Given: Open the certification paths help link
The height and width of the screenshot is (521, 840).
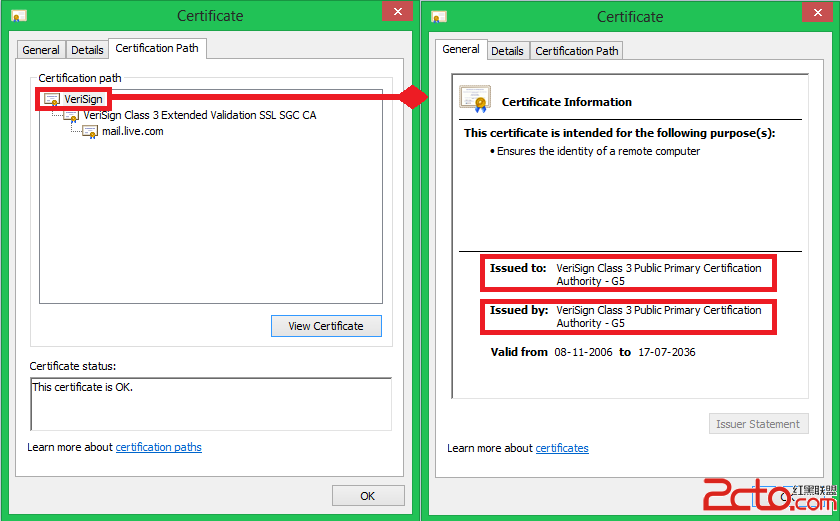Looking at the screenshot, I should click(159, 447).
